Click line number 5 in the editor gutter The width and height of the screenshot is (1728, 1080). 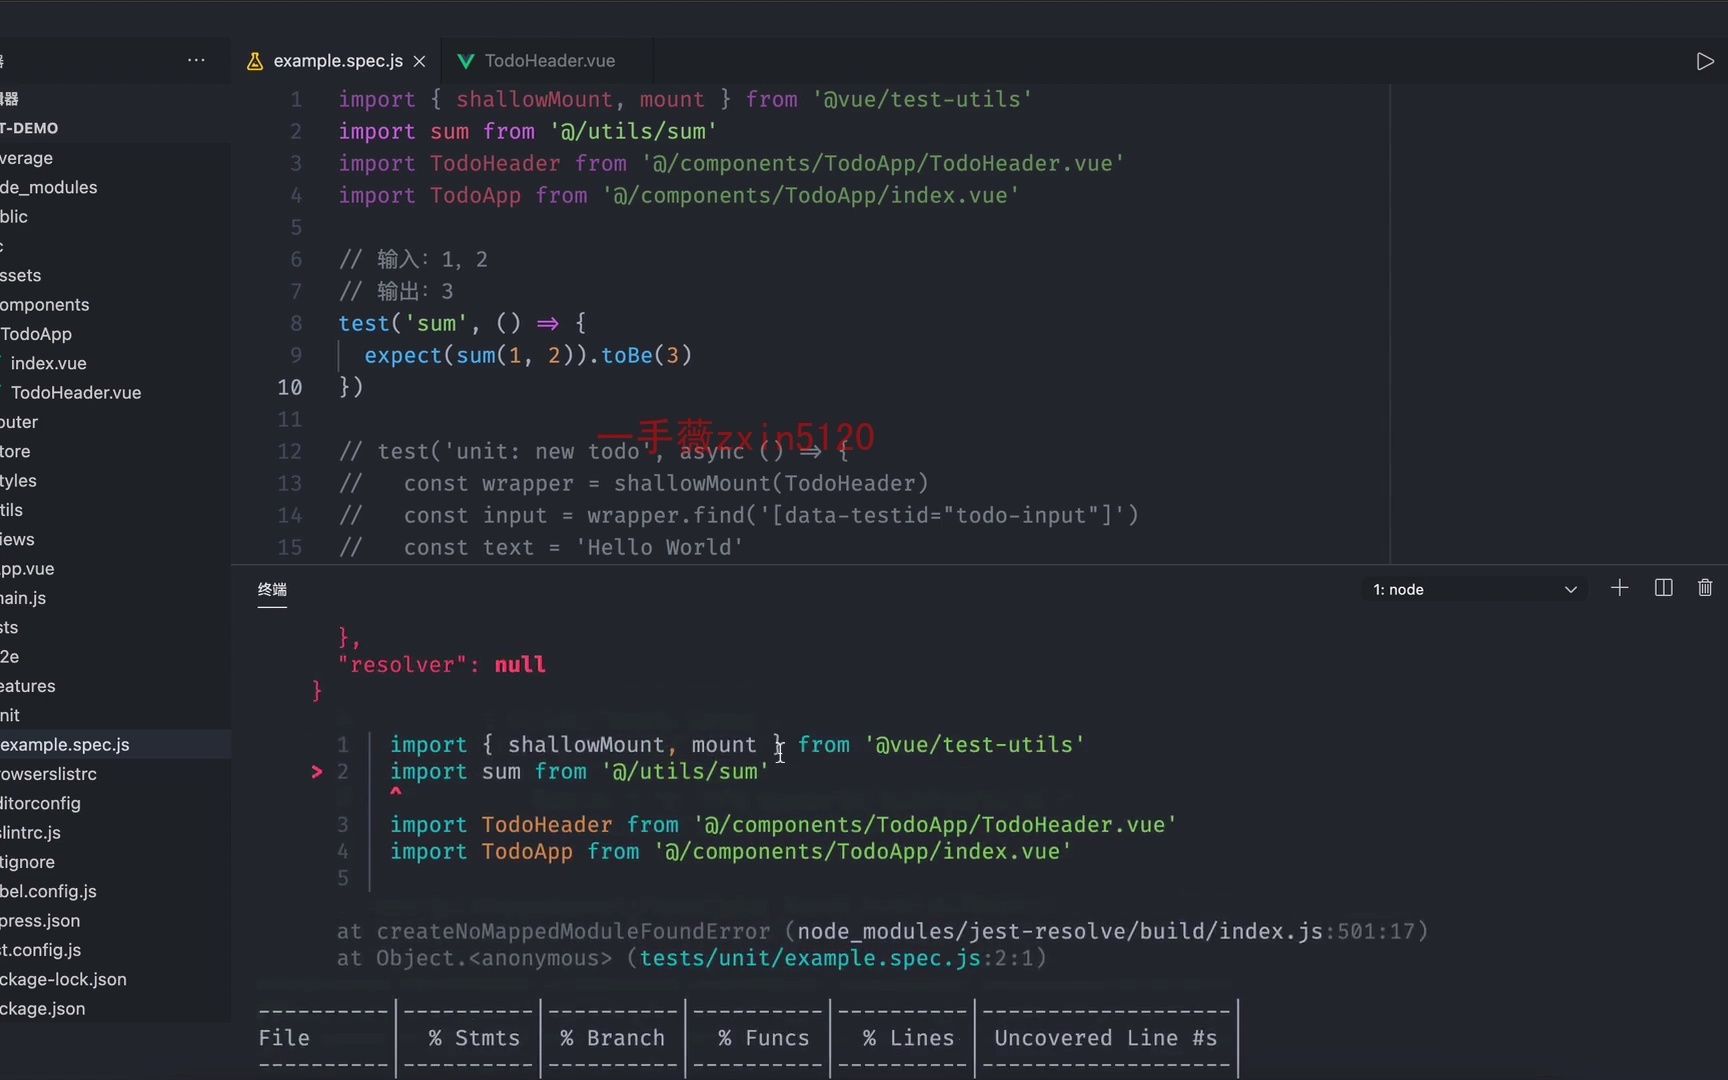[296, 227]
